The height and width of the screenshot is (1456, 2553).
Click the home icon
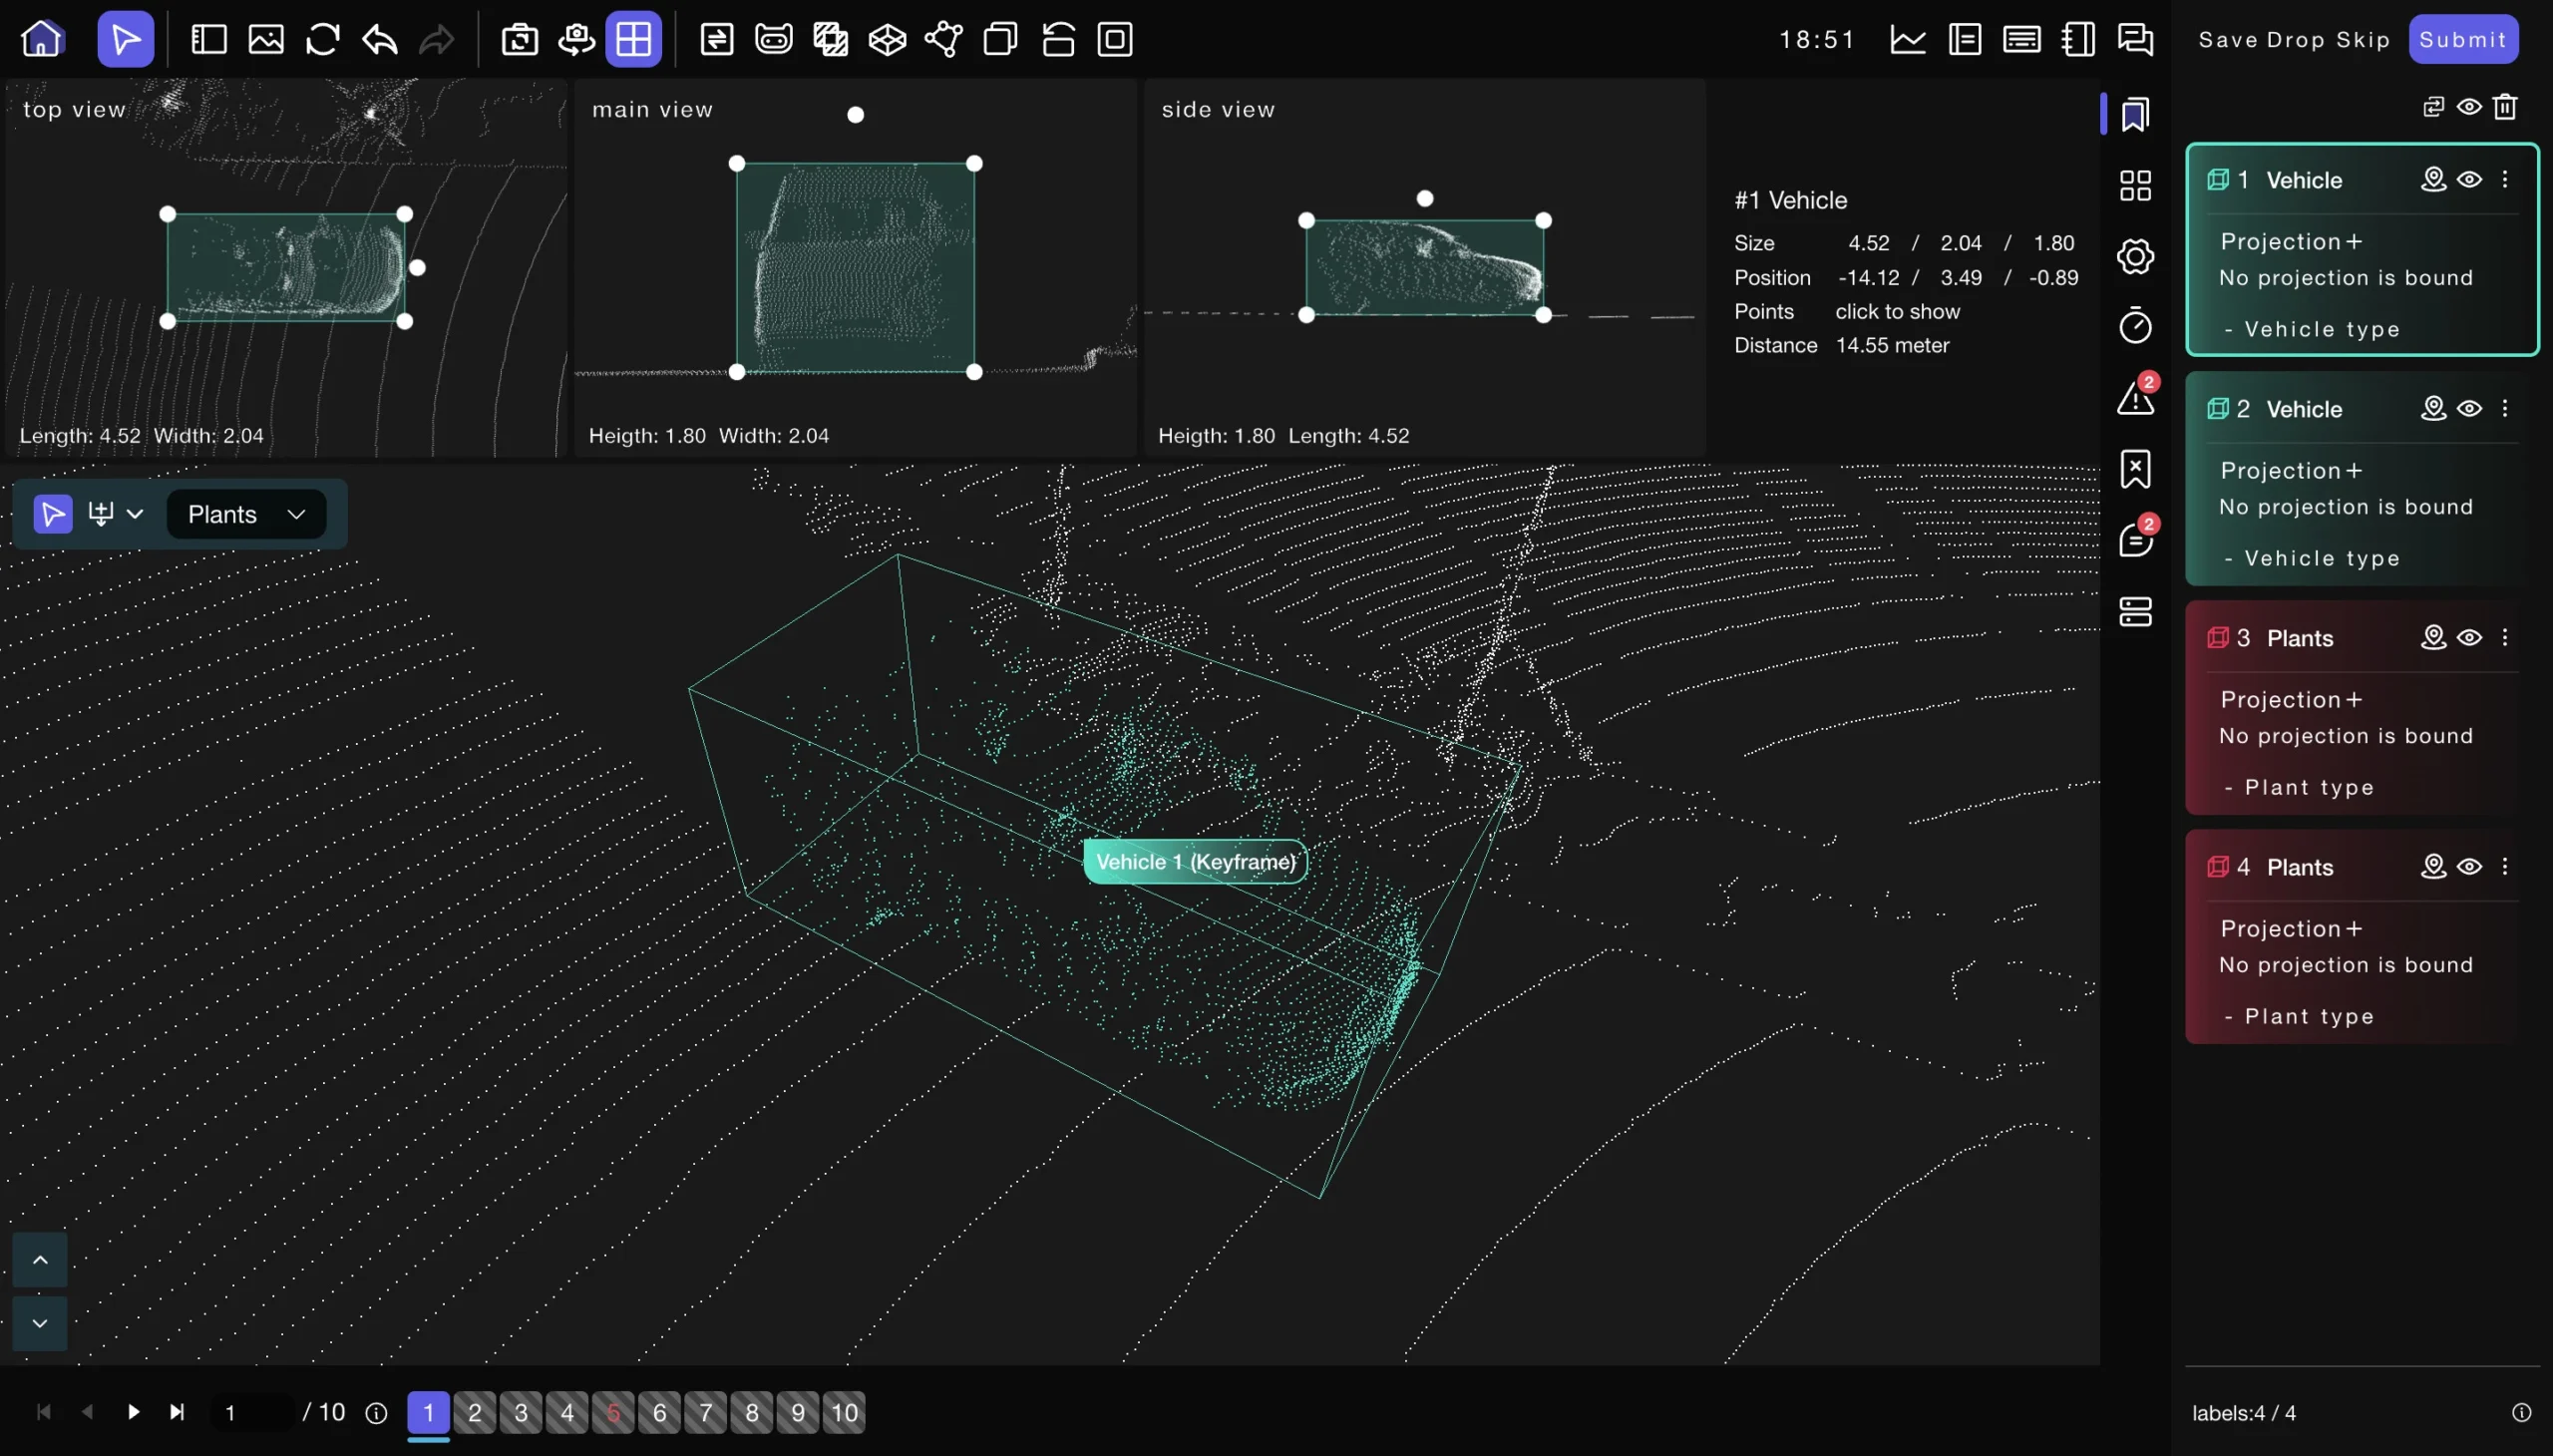point(42,39)
